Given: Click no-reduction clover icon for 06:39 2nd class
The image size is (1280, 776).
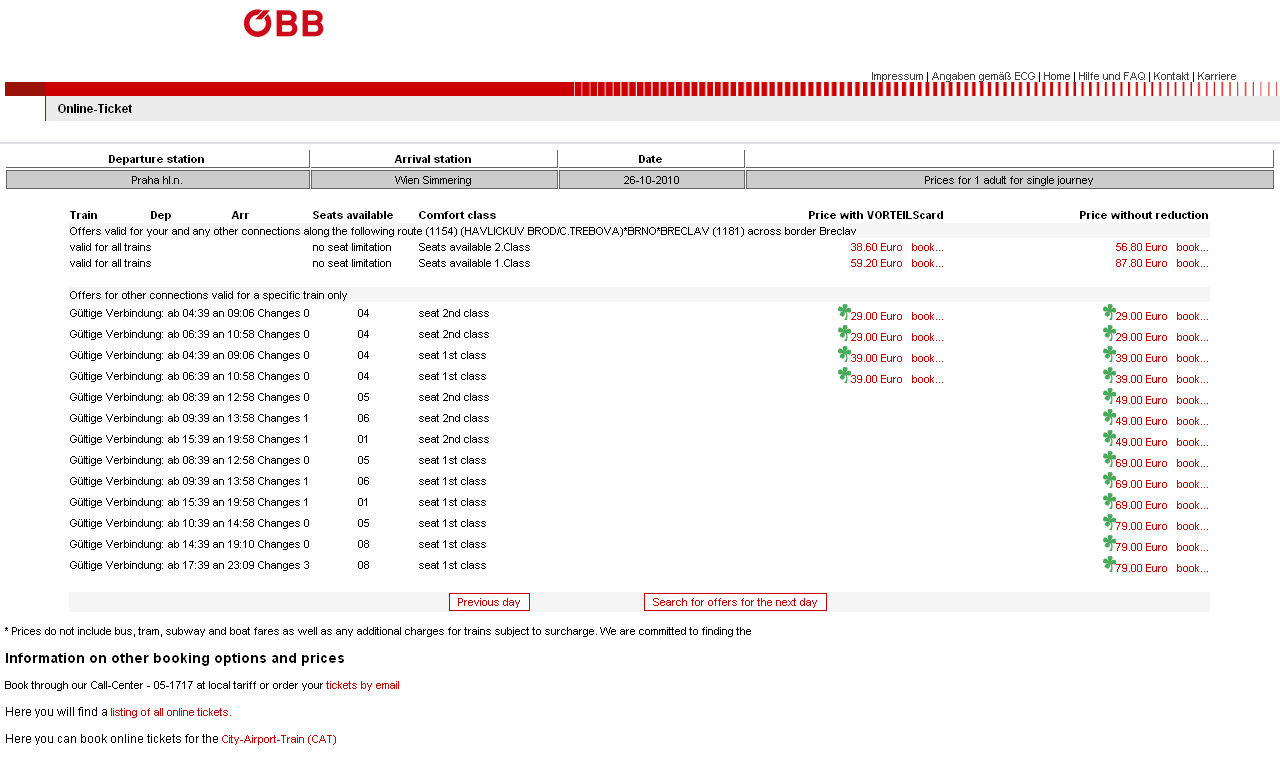Looking at the screenshot, I should (1109, 333).
